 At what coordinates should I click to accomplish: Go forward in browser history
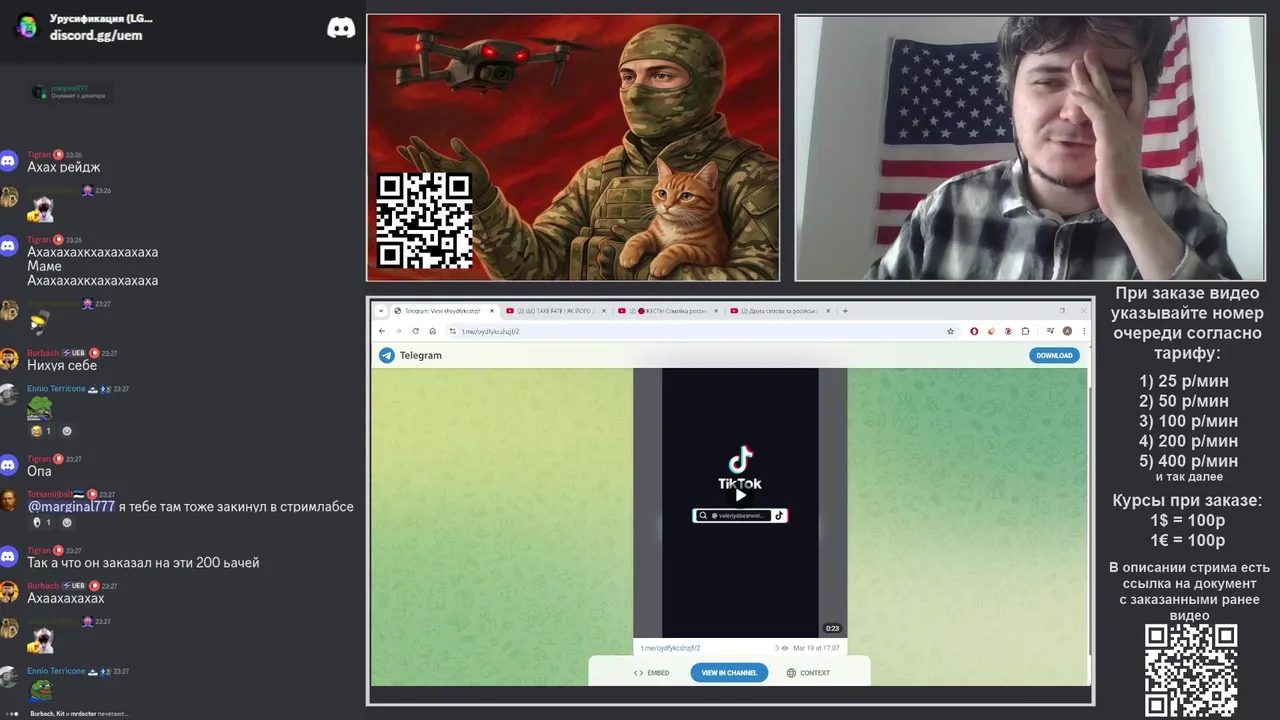pyautogui.click(x=398, y=331)
